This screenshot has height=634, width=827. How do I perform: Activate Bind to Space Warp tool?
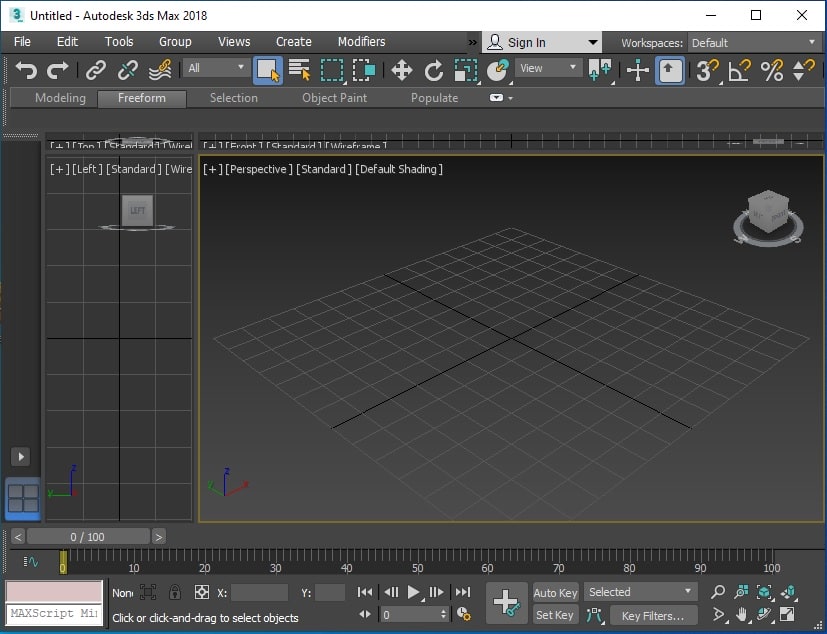[160, 70]
